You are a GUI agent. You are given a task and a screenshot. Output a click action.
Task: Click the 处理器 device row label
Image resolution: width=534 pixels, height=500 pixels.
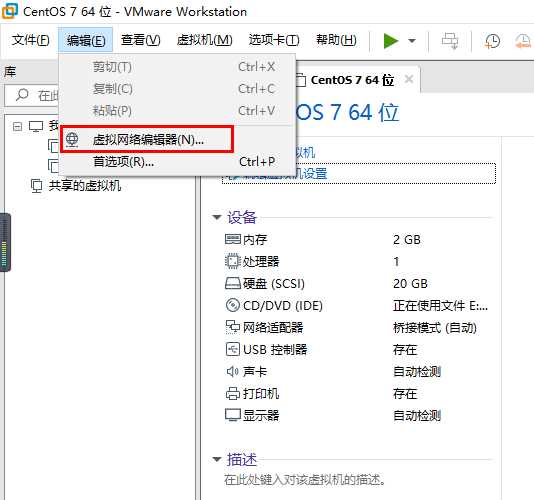click(x=261, y=261)
